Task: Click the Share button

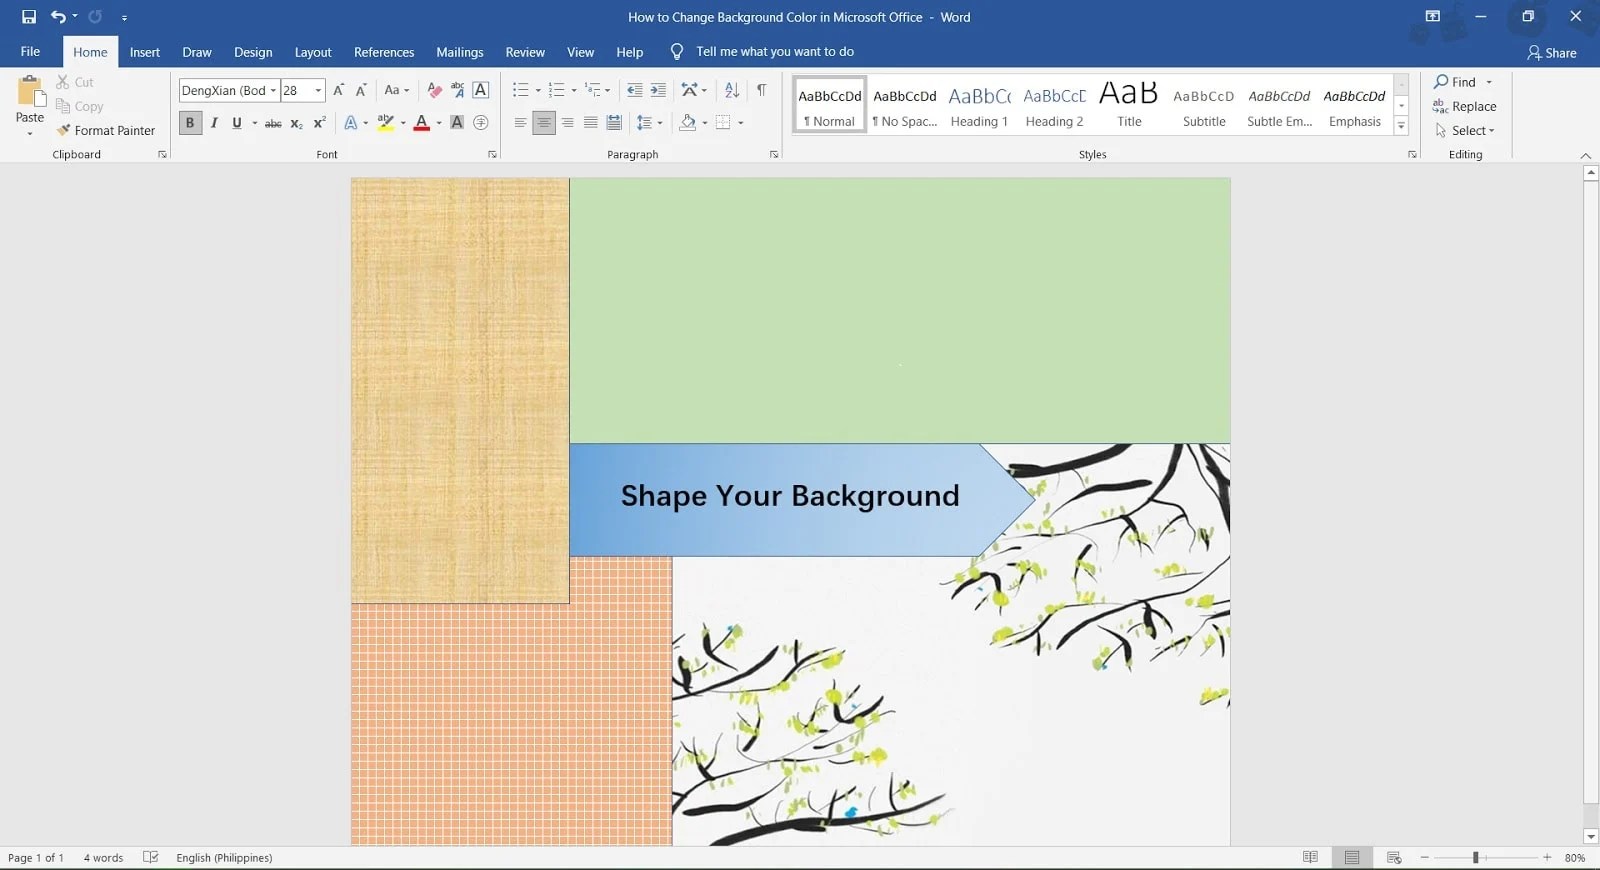Action: (1551, 53)
